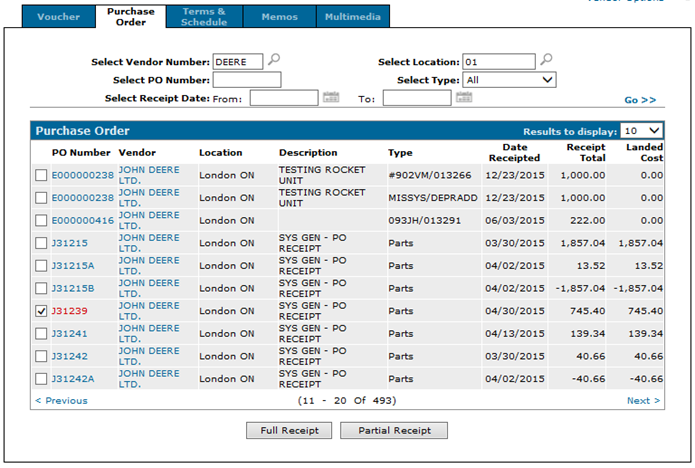Viewport: 695px width, 468px height.
Task: Open the location search magnifier
Action: (x=547, y=59)
